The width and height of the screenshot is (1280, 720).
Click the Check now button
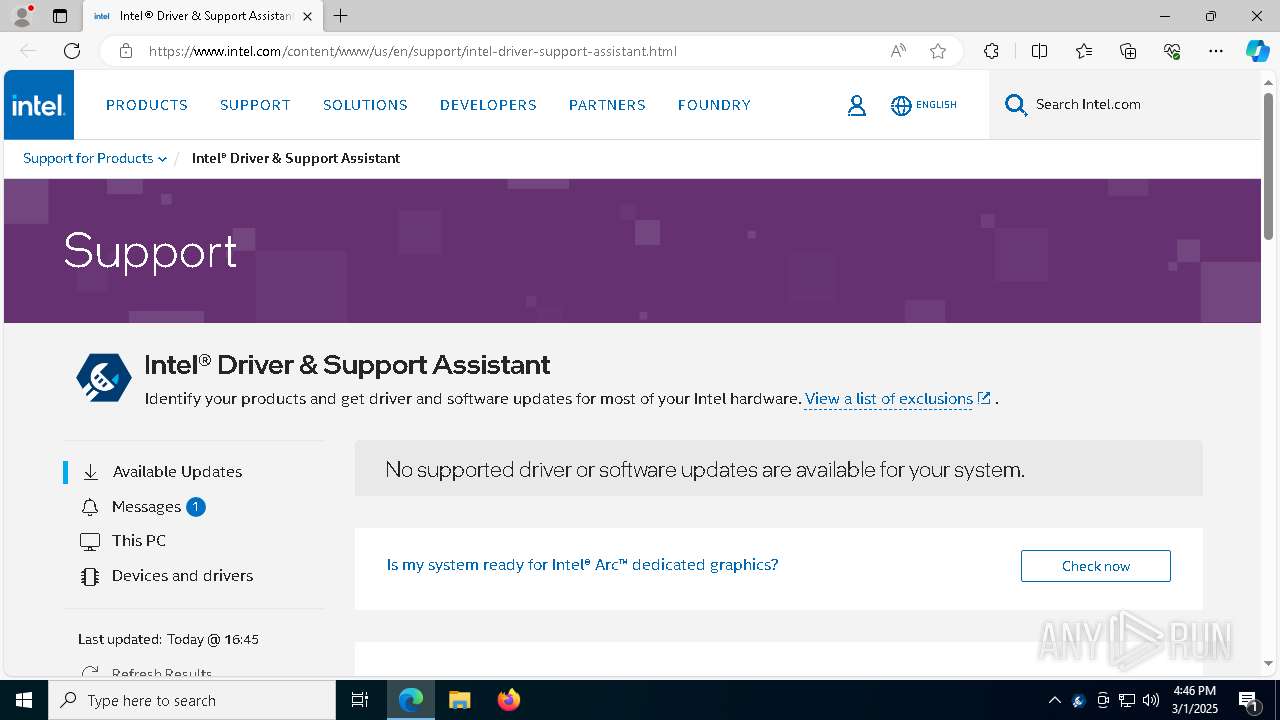(x=1095, y=566)
